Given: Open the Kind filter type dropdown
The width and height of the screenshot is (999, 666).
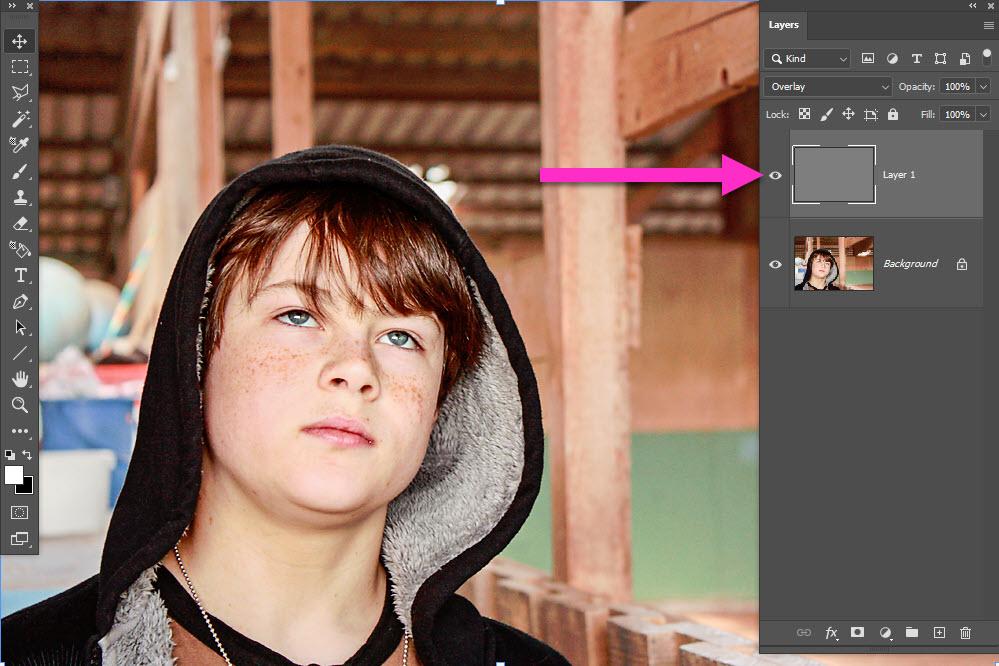Looking at the screenshot, I should coord(807,59).
